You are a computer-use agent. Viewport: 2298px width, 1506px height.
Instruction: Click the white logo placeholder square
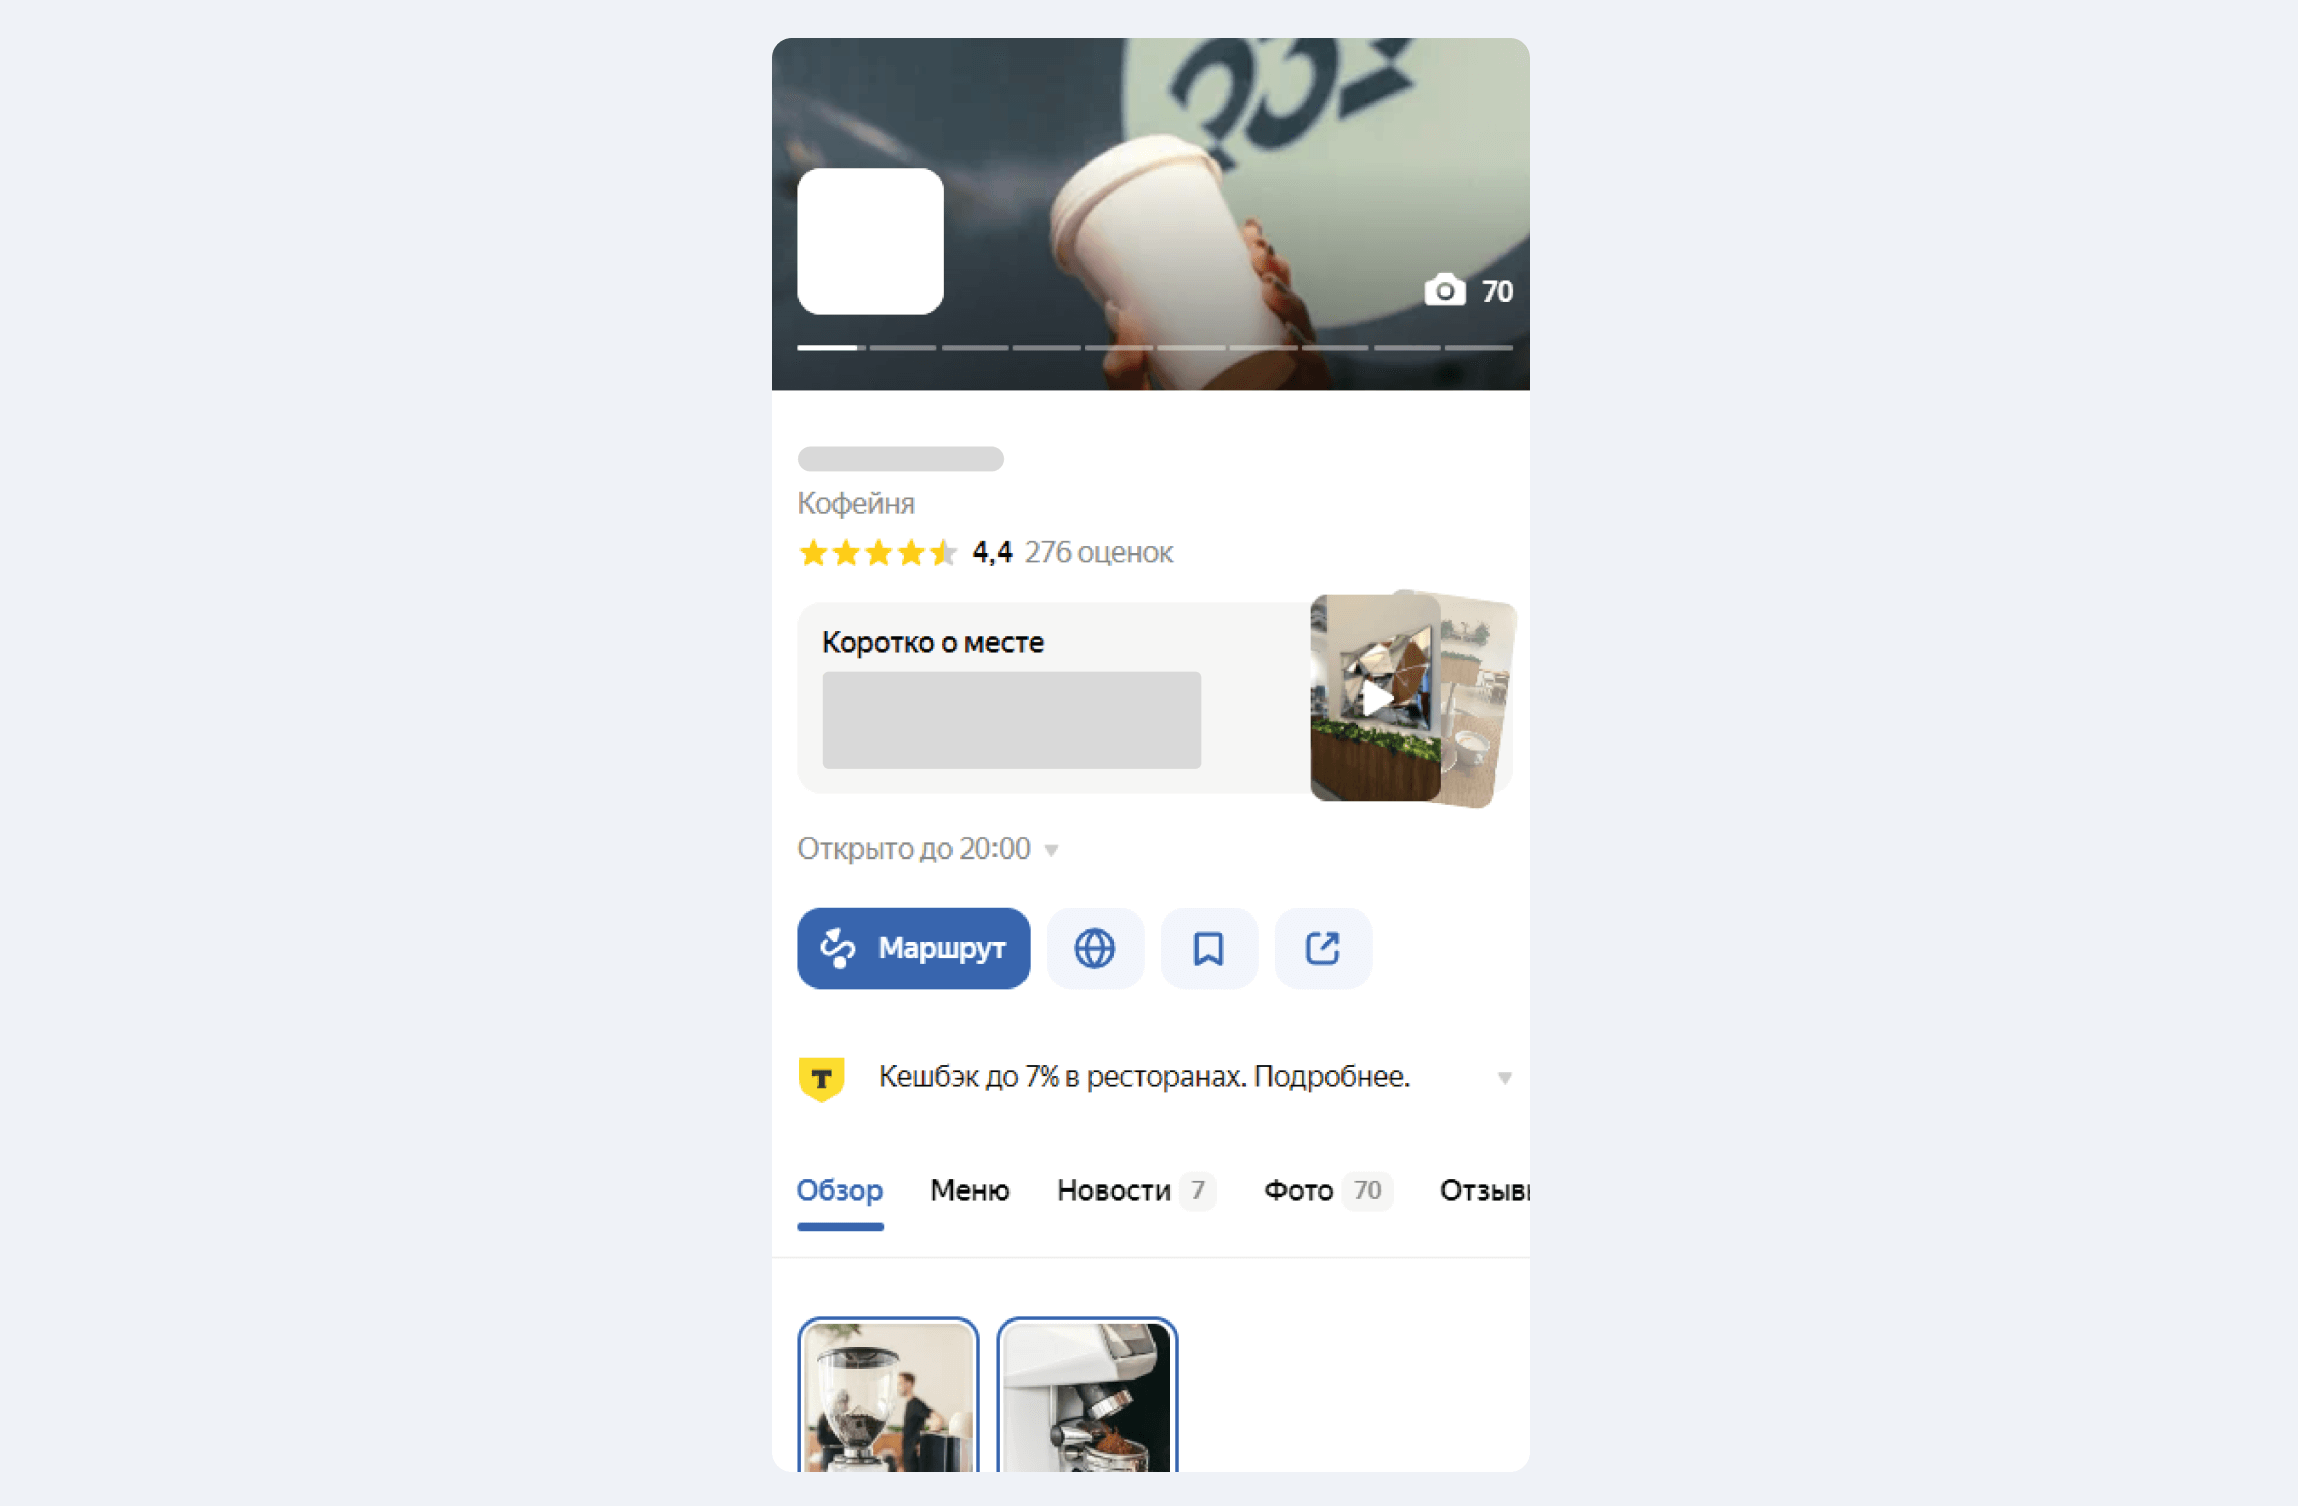[870, 241]
